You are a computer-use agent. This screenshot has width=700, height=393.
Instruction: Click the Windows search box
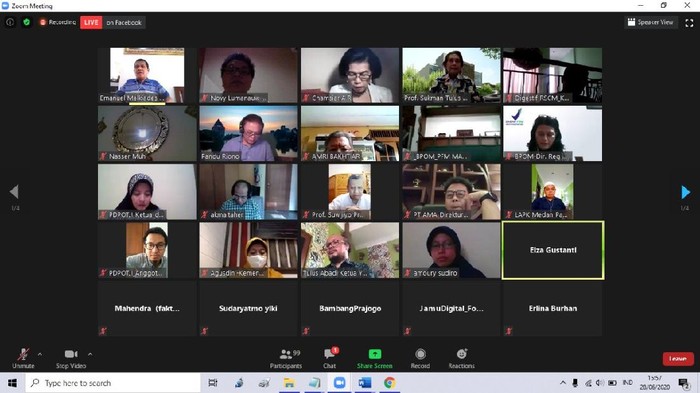click(113, 383)
